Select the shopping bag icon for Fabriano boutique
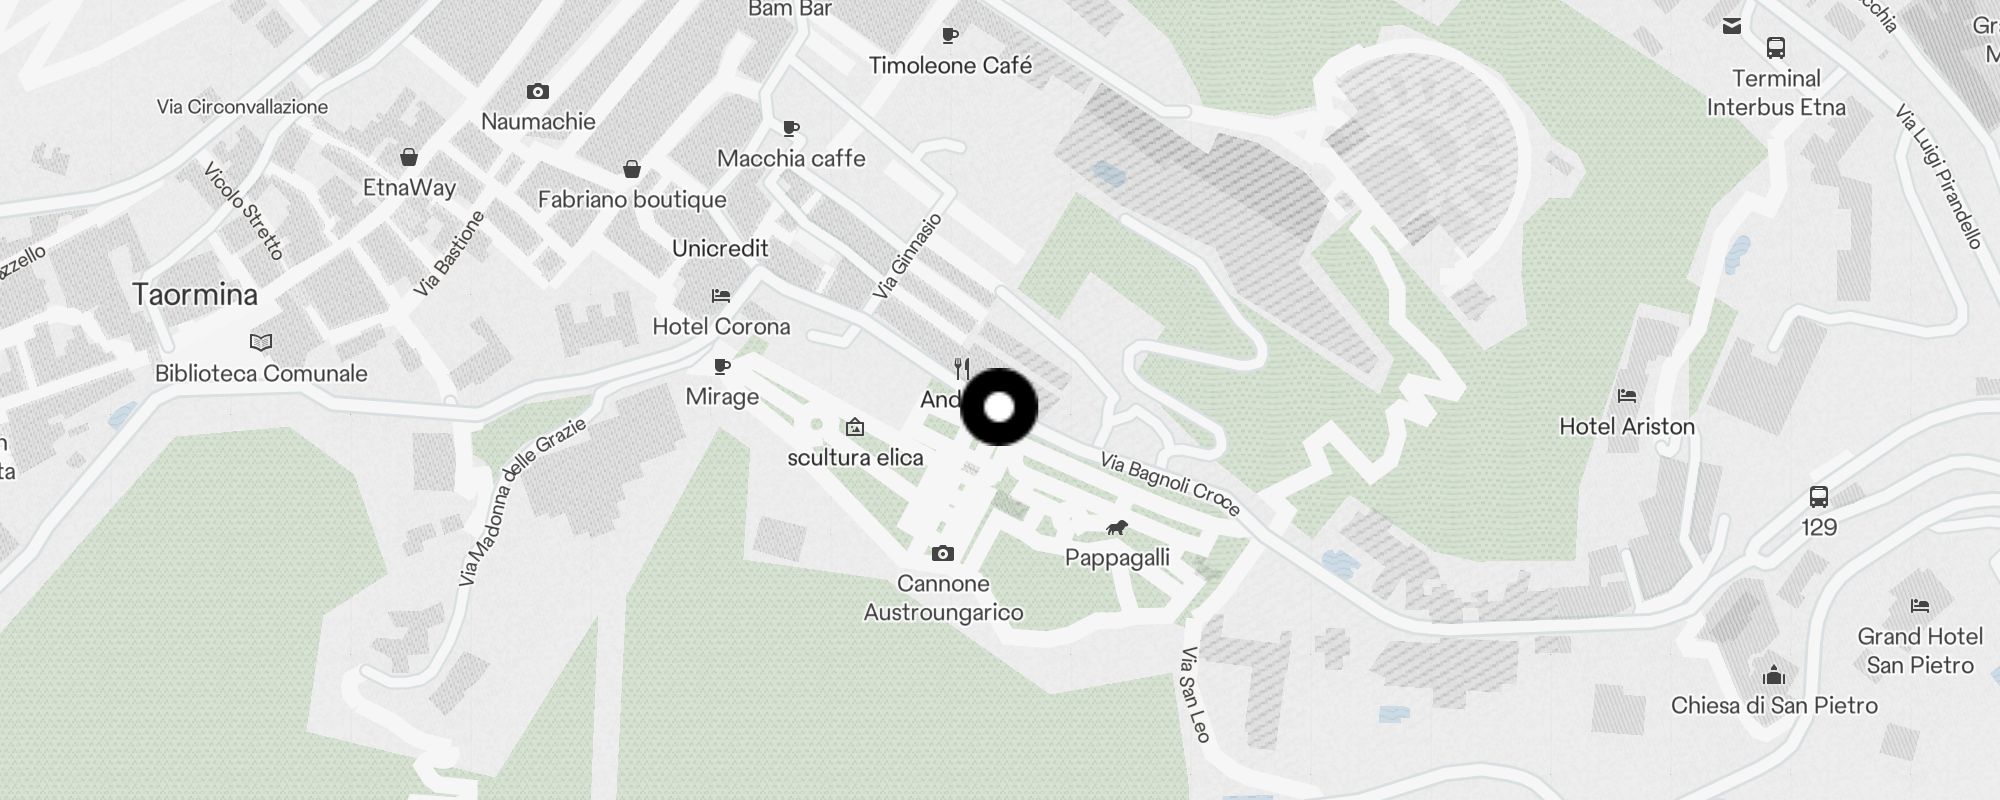 (631, 168)
